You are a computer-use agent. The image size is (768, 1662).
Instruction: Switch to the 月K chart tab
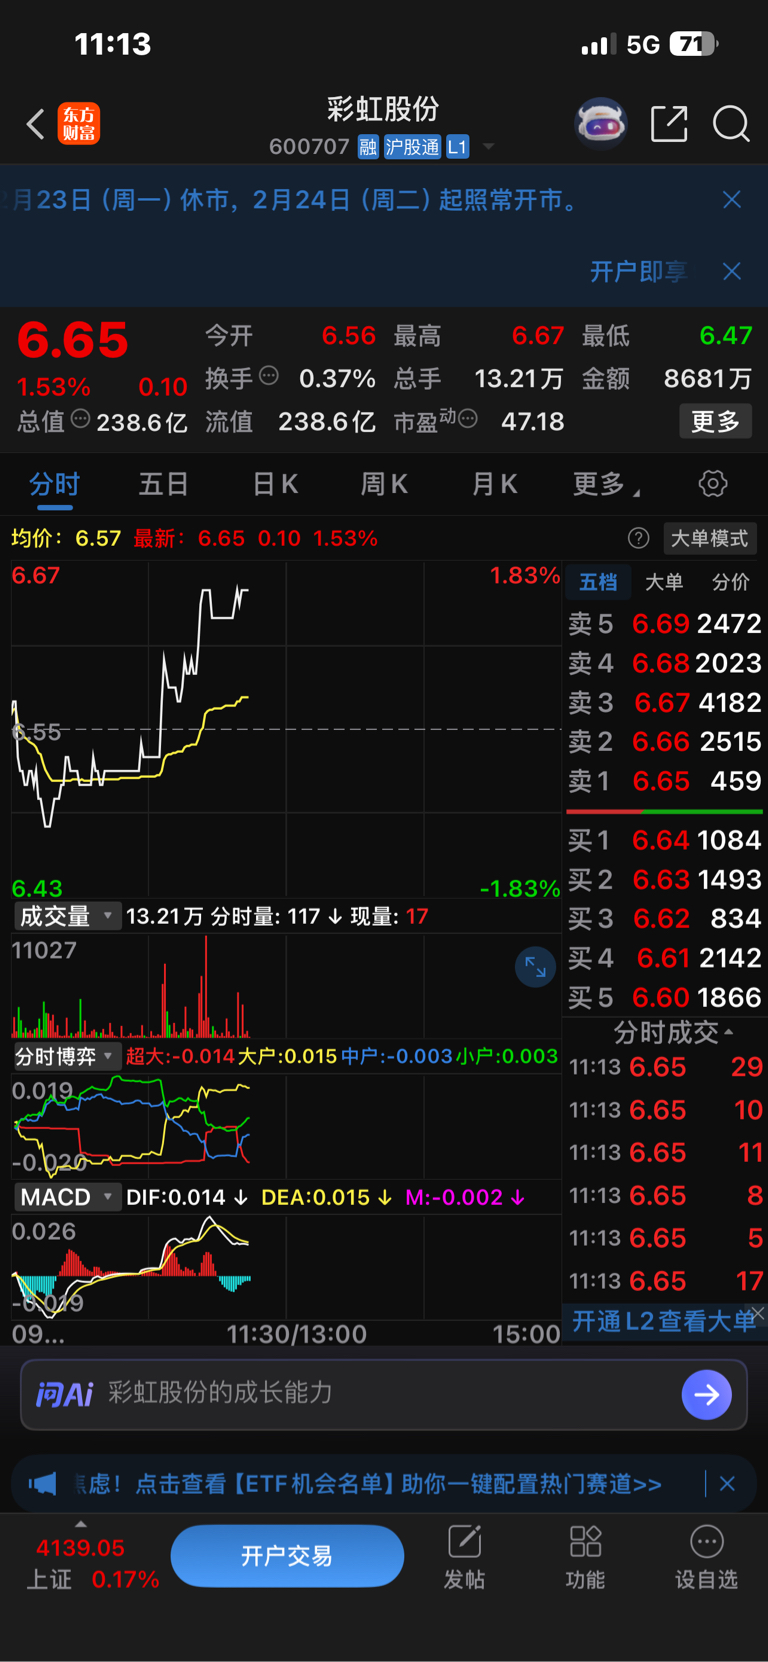click(x=494, y=485)
